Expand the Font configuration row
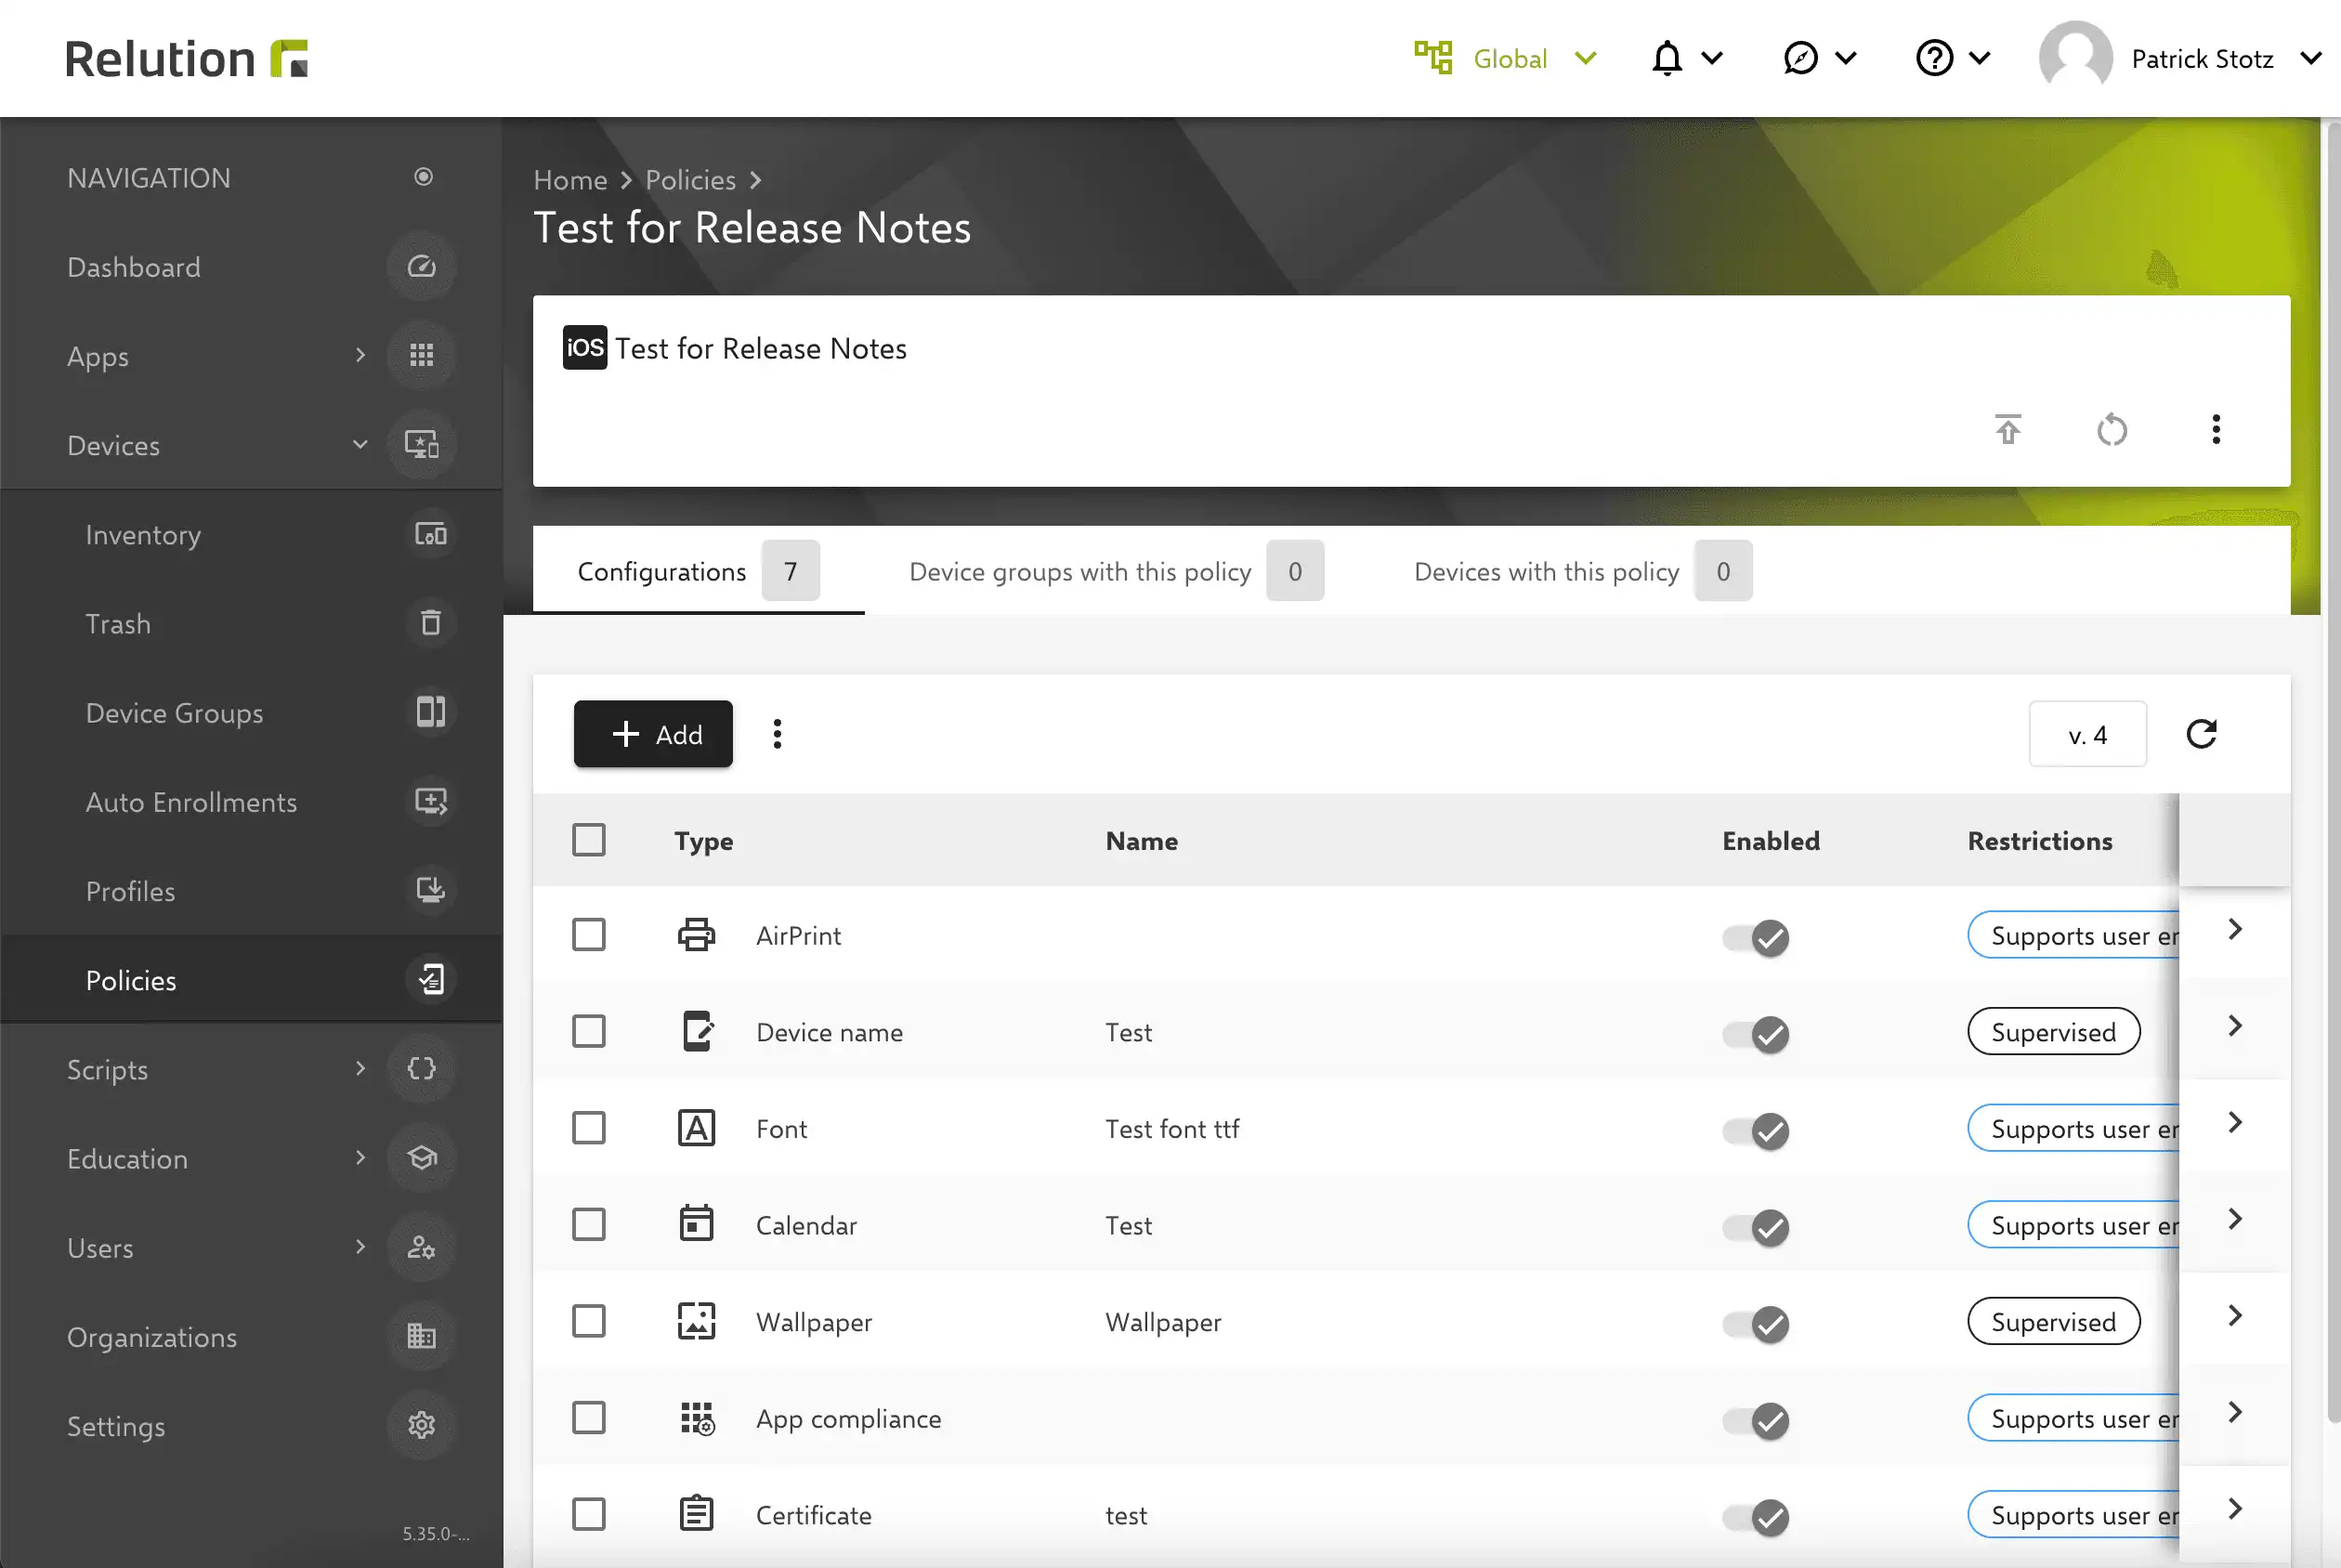This screenshot has width=2341, height=1568. pyautogui.click(x=2234, y=1122)
